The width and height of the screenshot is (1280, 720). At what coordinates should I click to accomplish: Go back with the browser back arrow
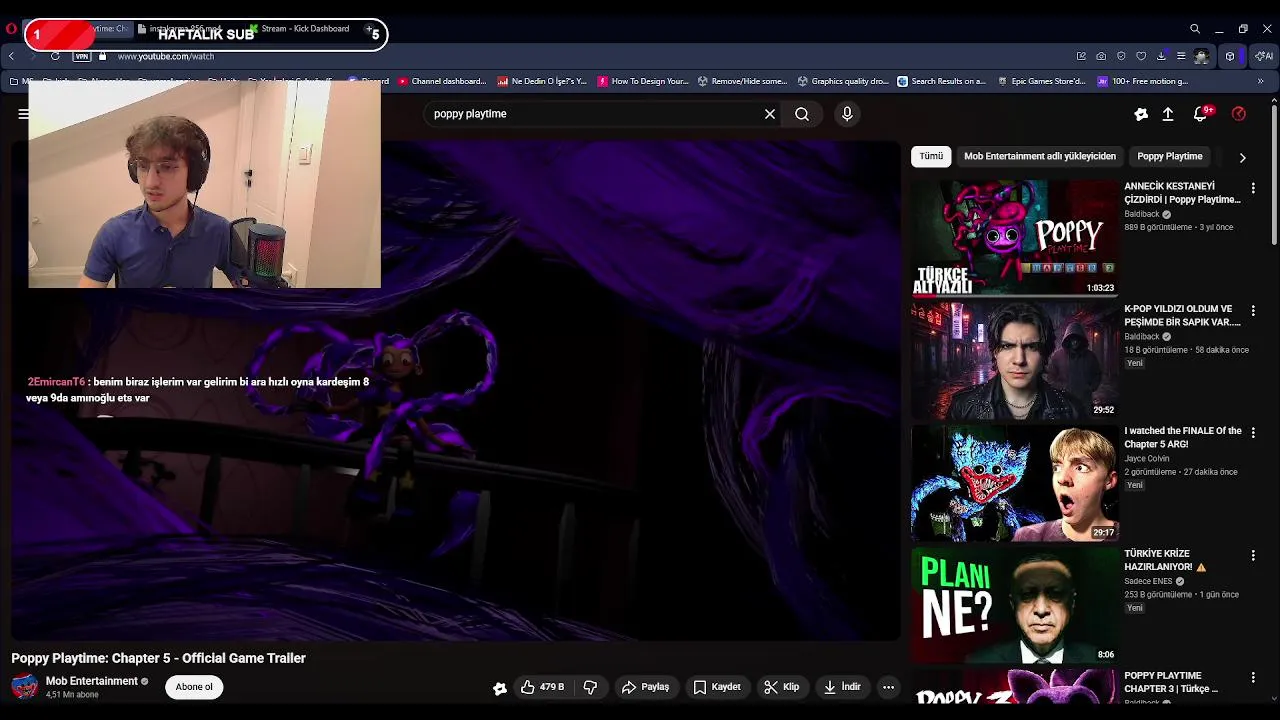click(x=11, y=56)
